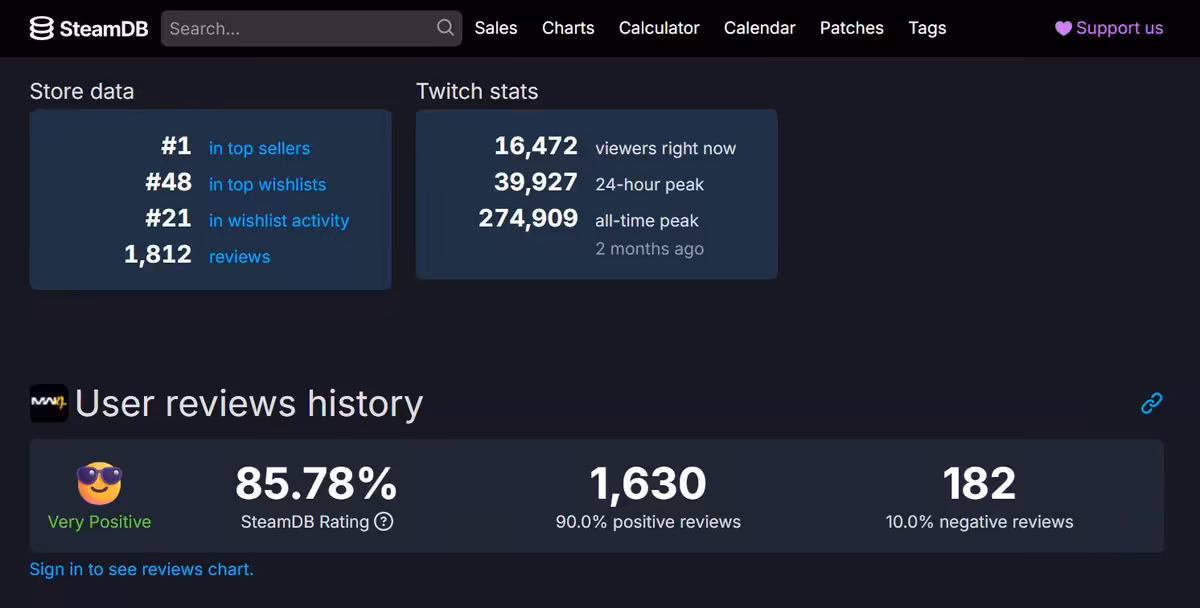1200x608 pixels.
Task: Click the 39,927 24-hour peak value
Action: click(536, 182)
